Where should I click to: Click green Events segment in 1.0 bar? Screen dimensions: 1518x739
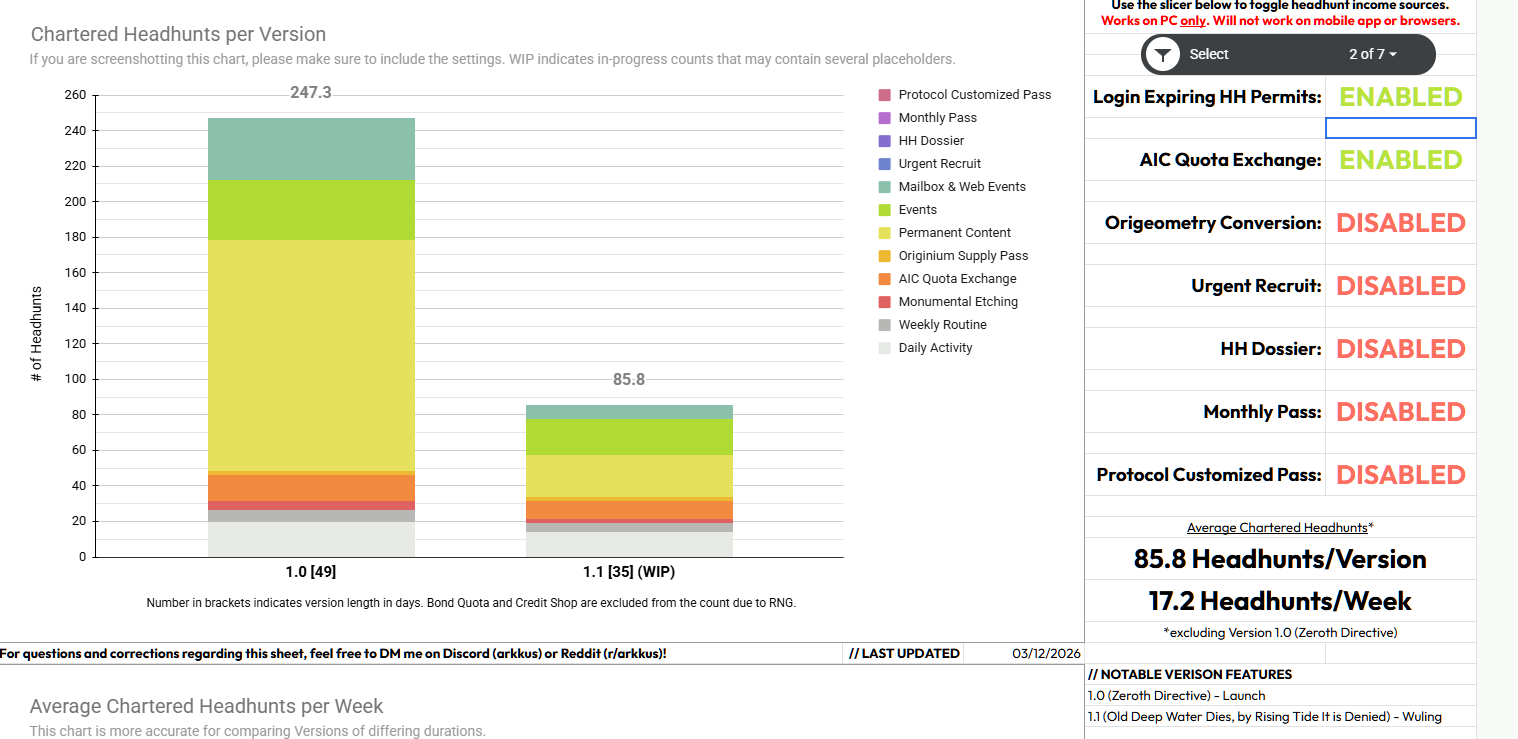click(311, 210)
